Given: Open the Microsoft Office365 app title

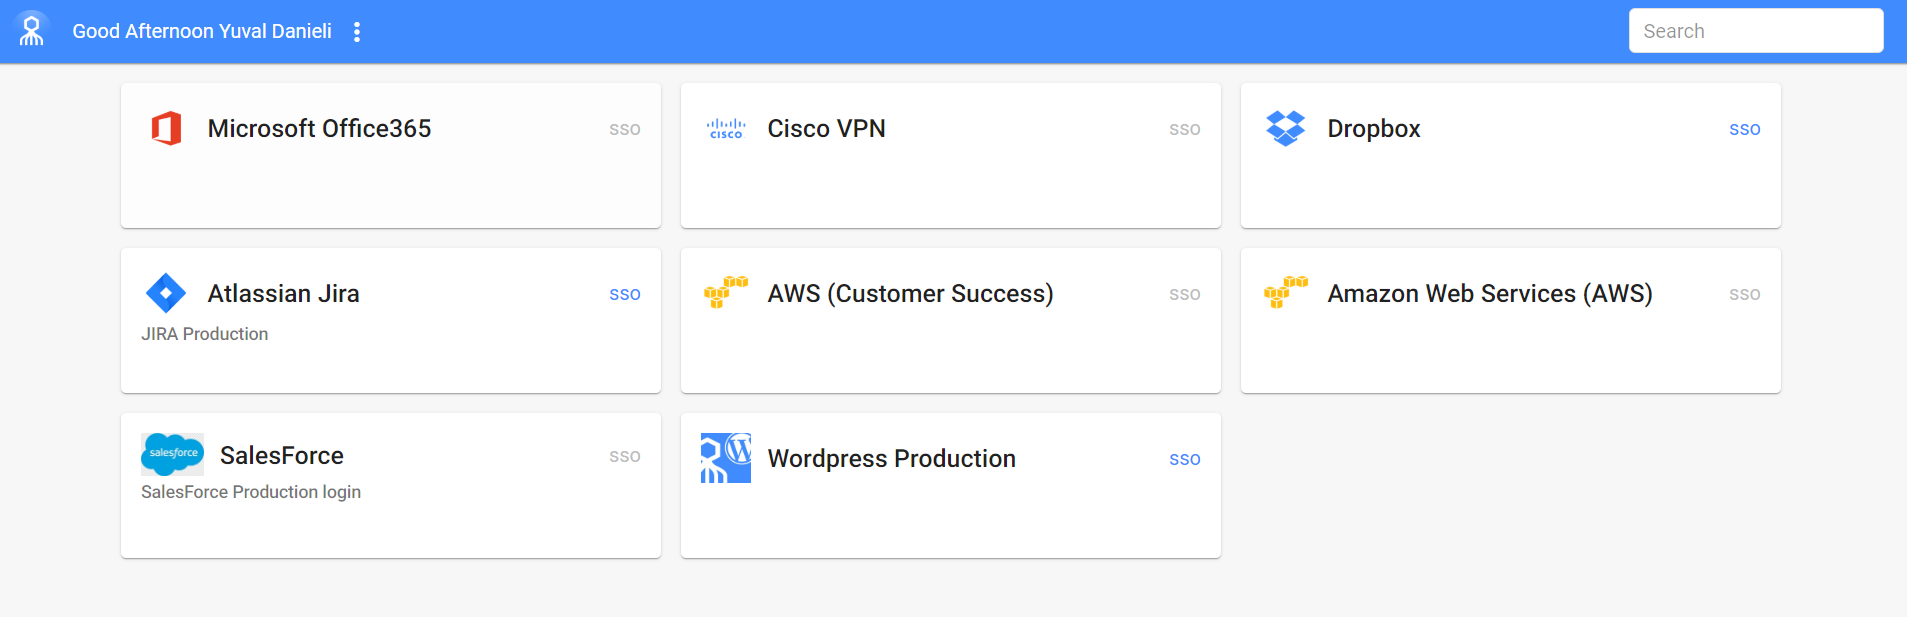Looking at the screenshot, I should tap(319, 129).
